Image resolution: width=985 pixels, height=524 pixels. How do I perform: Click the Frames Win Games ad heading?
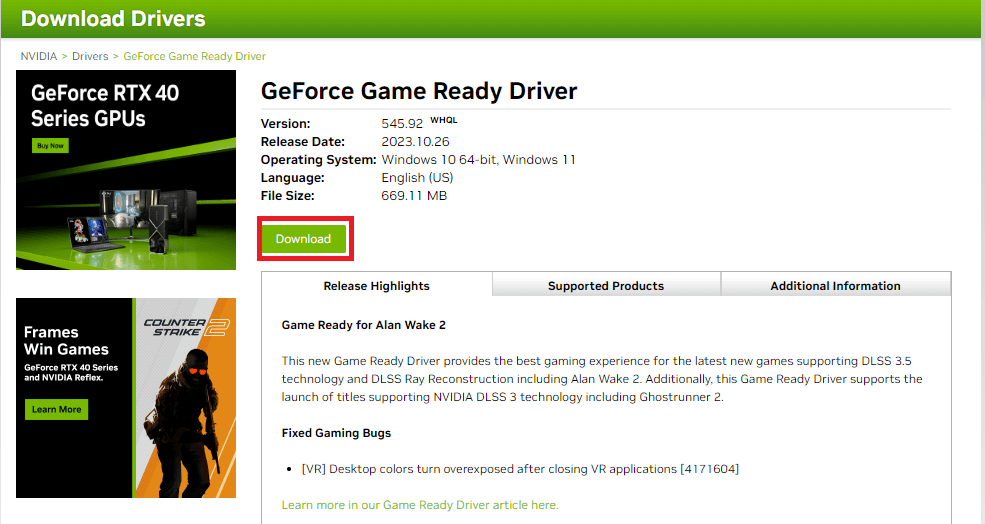click(66, 341)
